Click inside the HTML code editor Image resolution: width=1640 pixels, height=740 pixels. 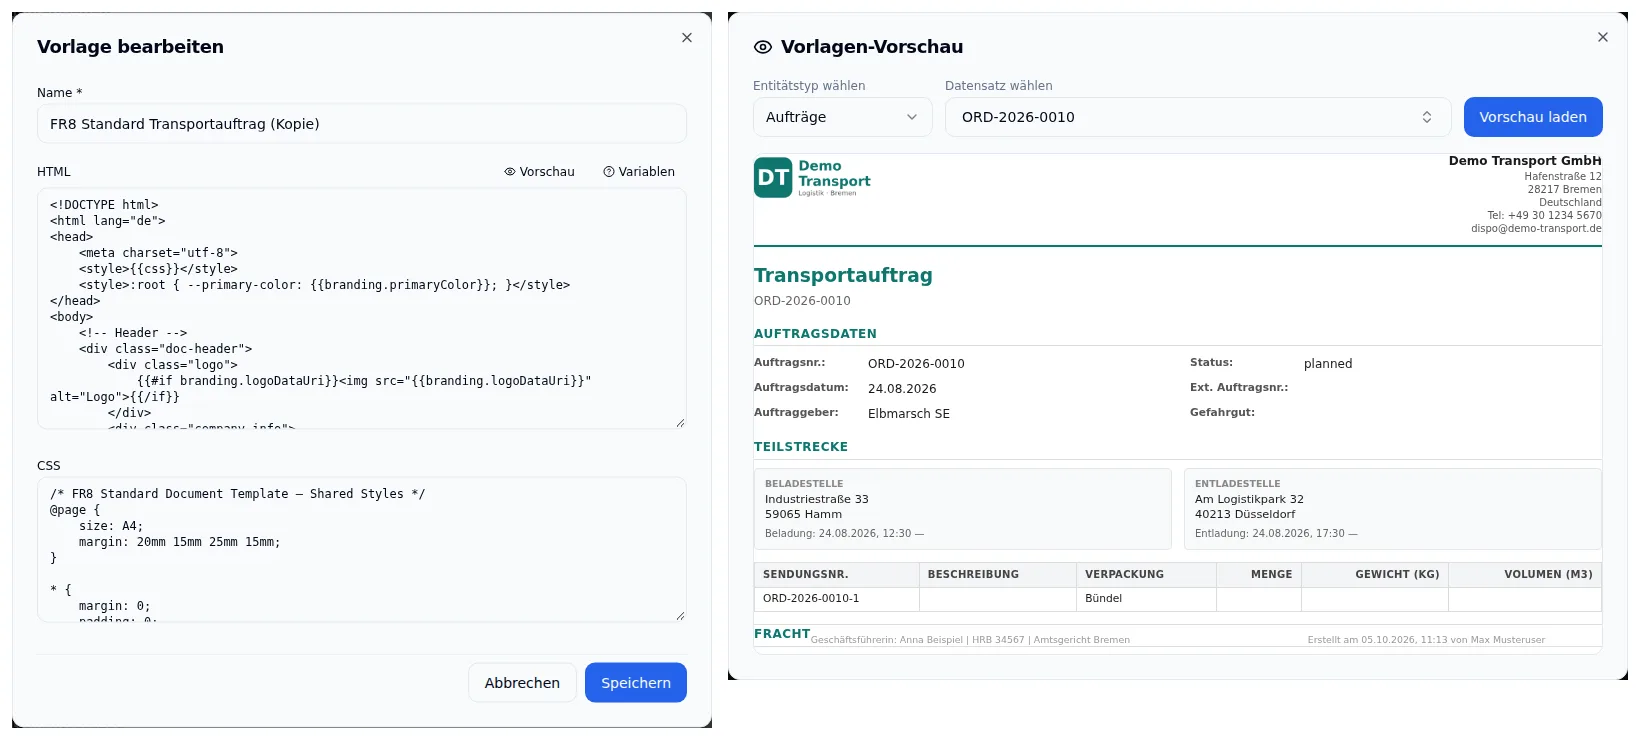click(x=362, y=309)
